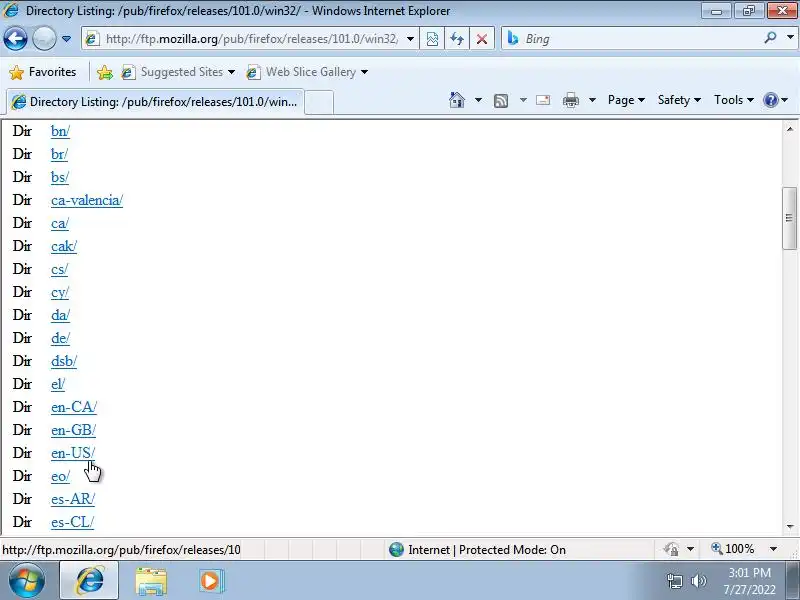Open the ca-valencia/ directory link
Screen dimensions: 800x600
click(x=87, y=200)
